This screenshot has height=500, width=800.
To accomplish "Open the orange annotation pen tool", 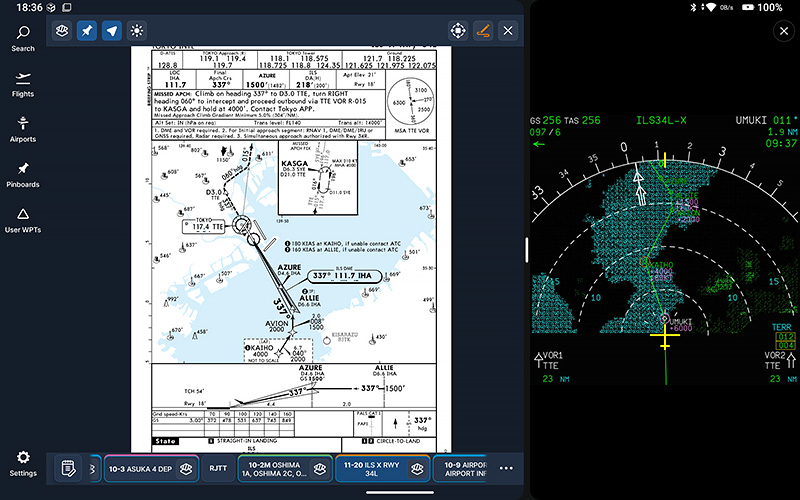I will 483,31.
